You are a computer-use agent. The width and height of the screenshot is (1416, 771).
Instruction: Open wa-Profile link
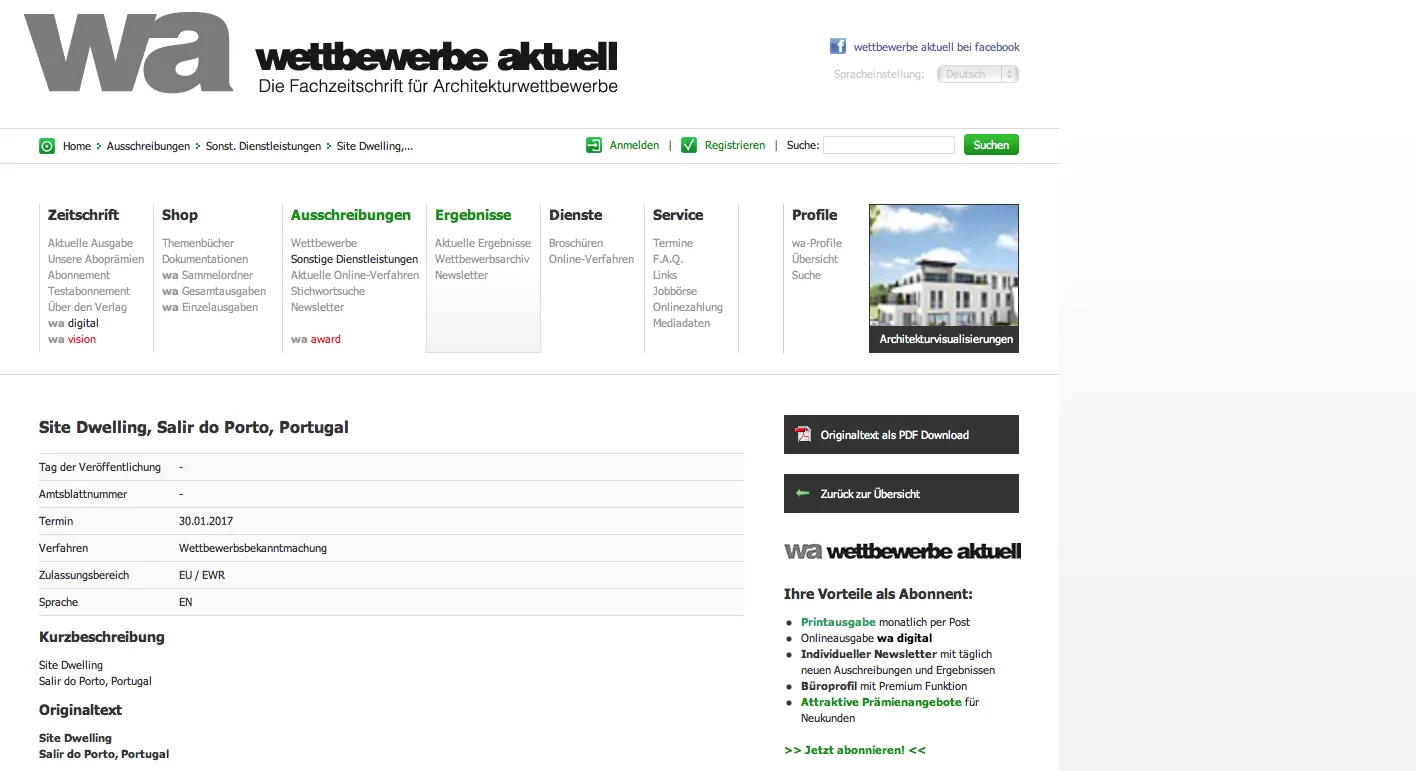(x=817, y=243)
